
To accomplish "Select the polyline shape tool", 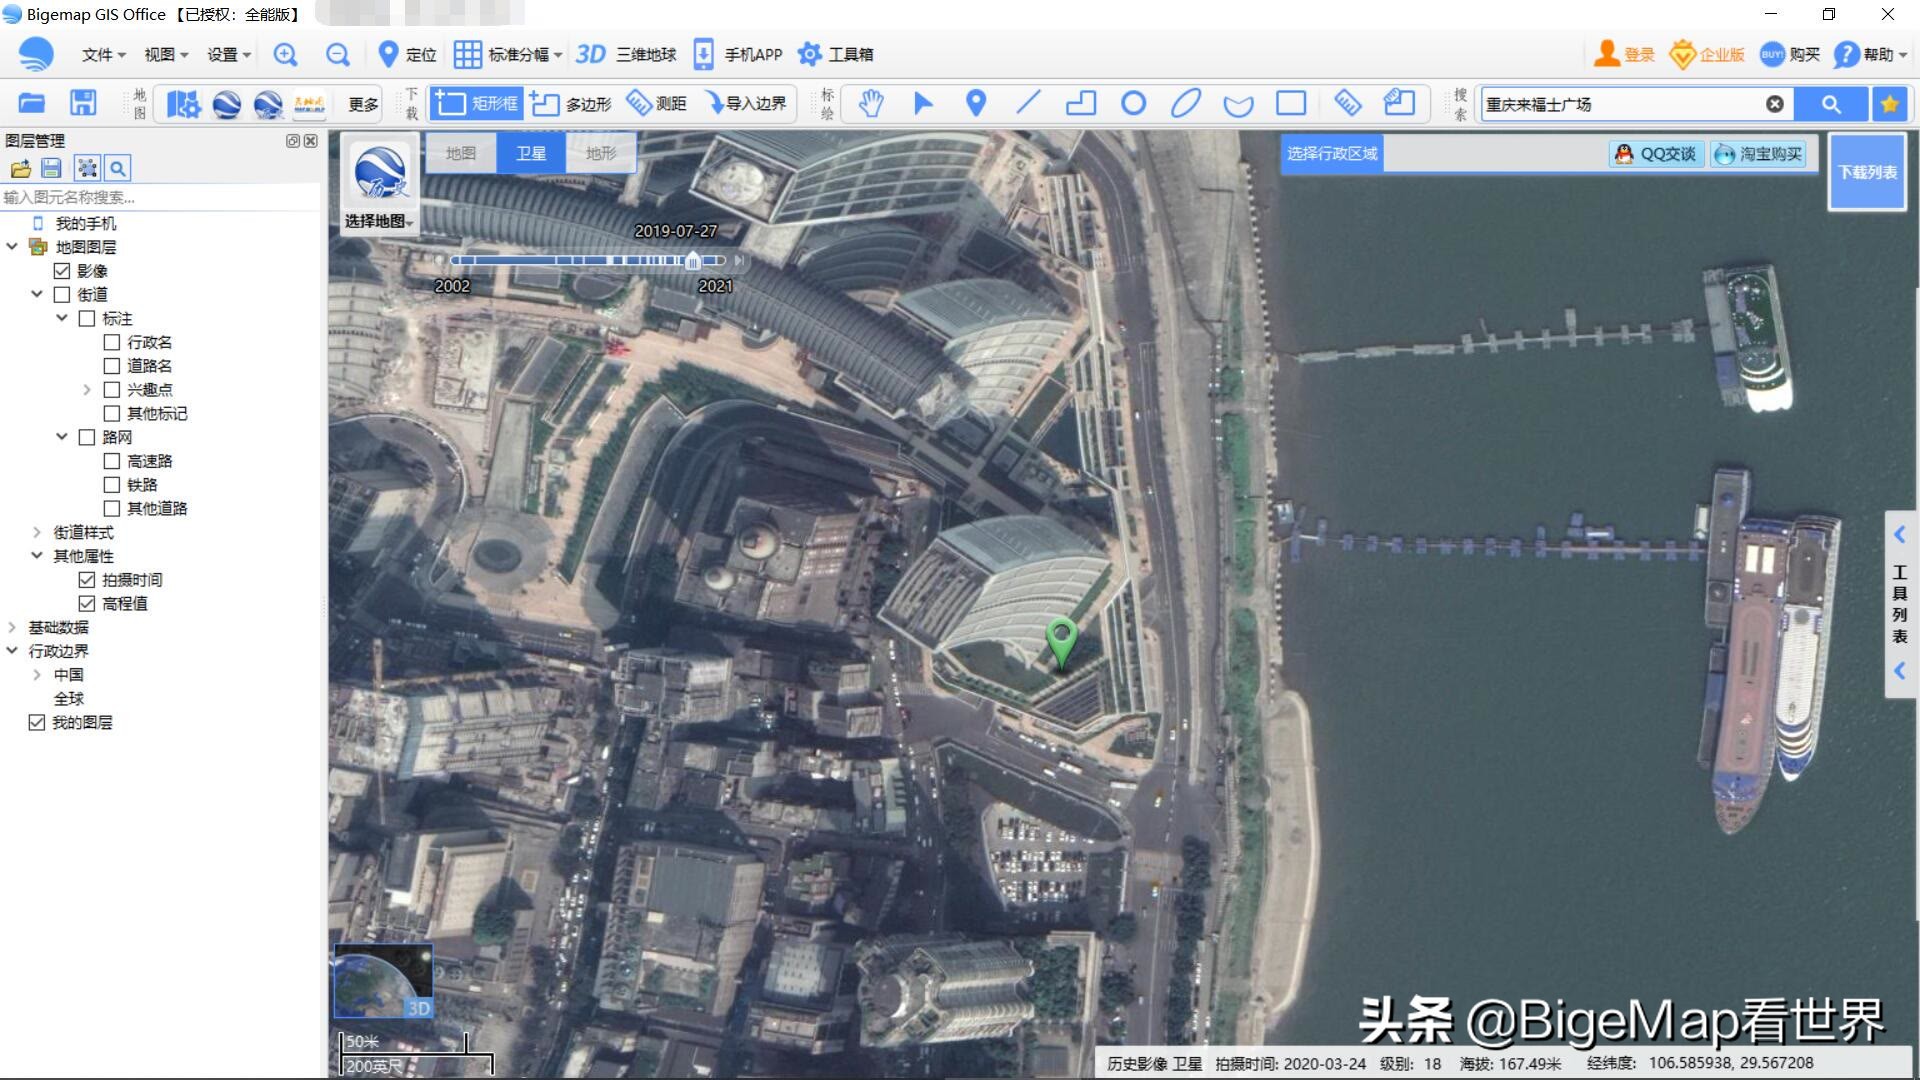I will pyautogui.click(x=1081, y=103).
